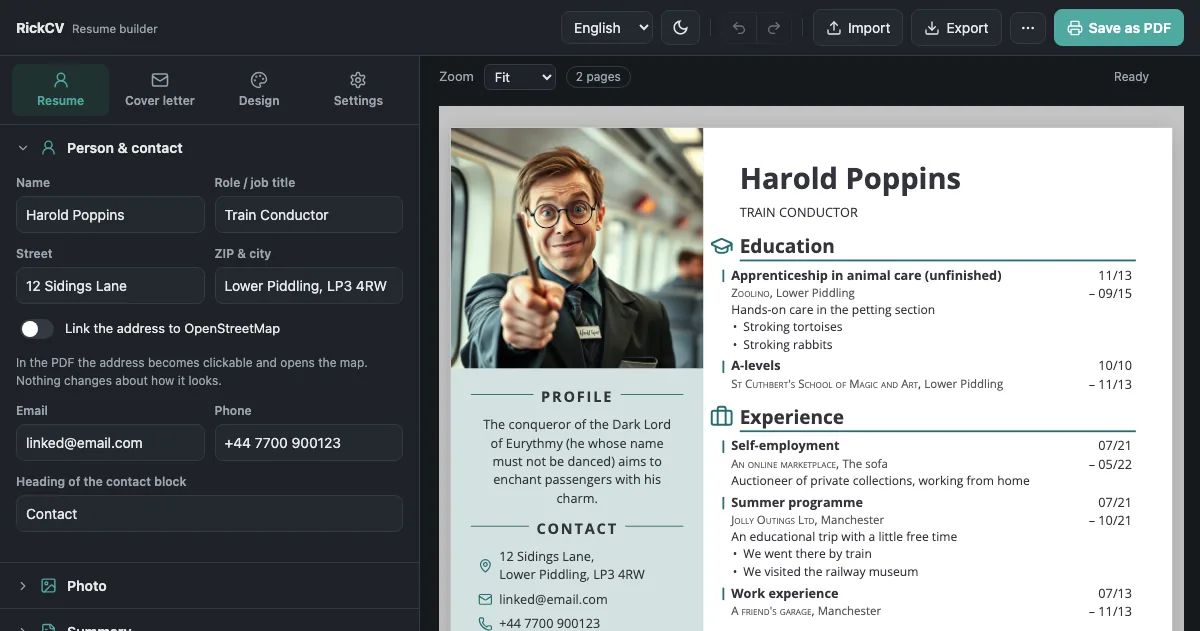Click the resume profile photo
This screenshot has height=631, width=1200.
tap(577, 248)
